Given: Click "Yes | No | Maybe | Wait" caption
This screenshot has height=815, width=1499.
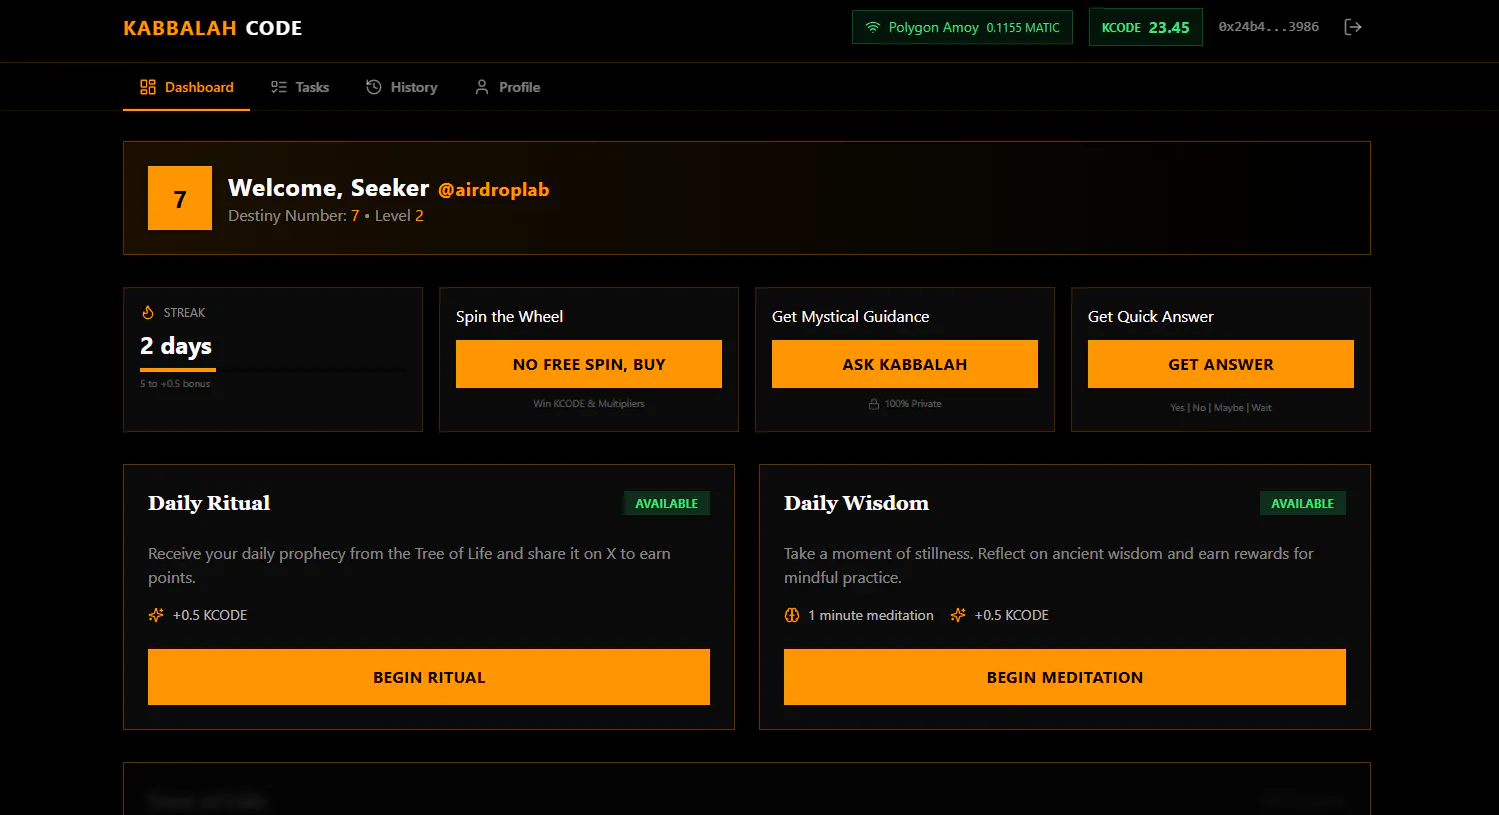Looking at the screenshot, I should 1221,408.
